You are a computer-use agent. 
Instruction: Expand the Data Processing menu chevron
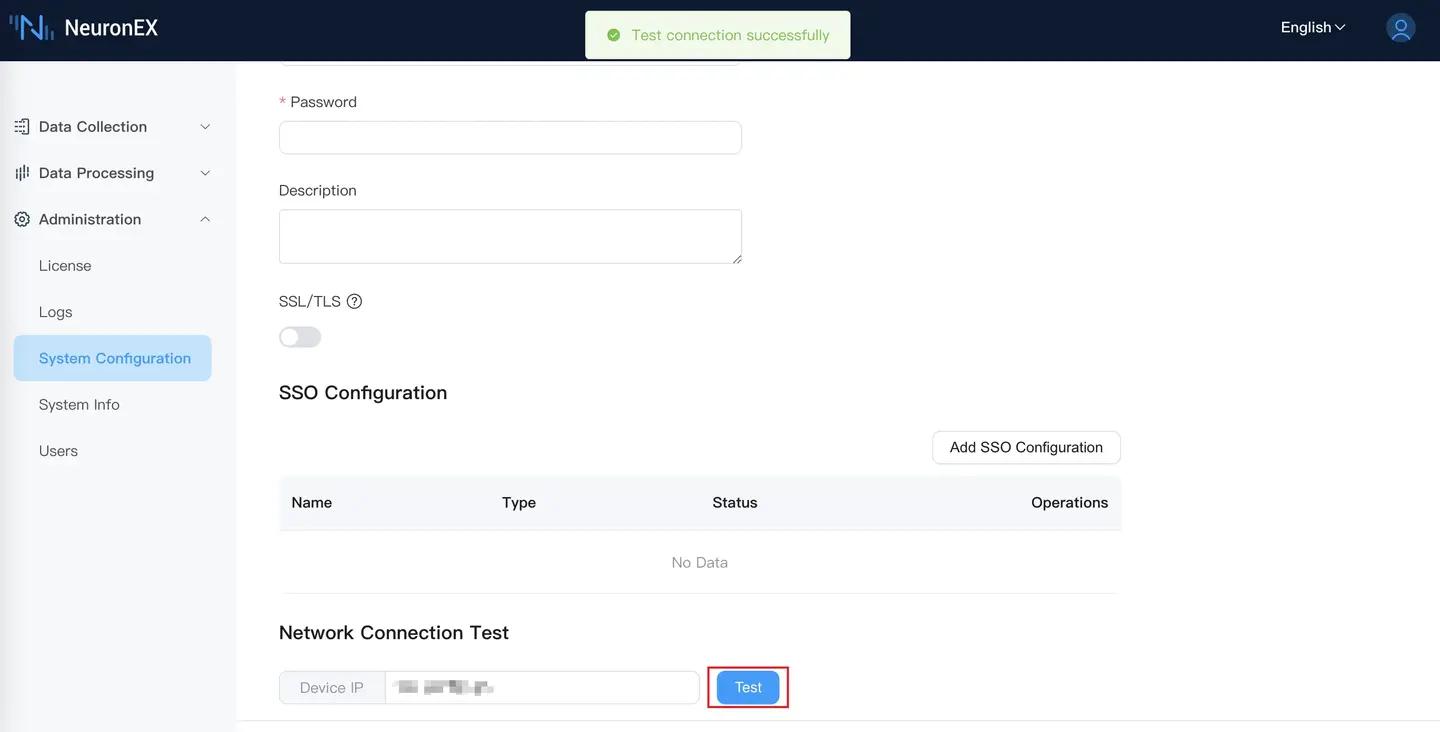(x=205, y=173)
